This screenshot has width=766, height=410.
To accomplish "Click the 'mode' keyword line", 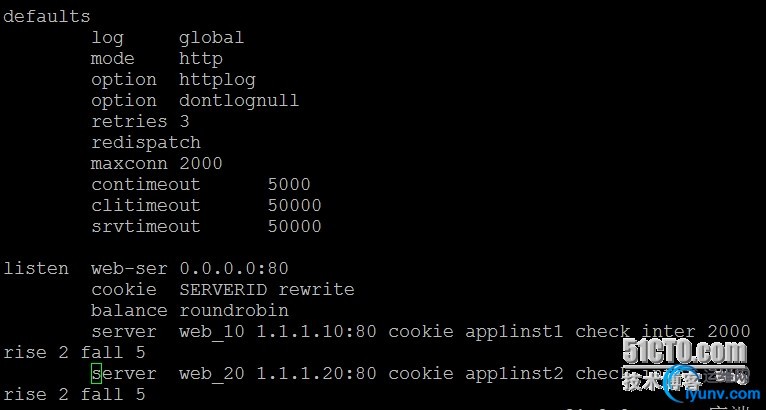I will (112, 59).
